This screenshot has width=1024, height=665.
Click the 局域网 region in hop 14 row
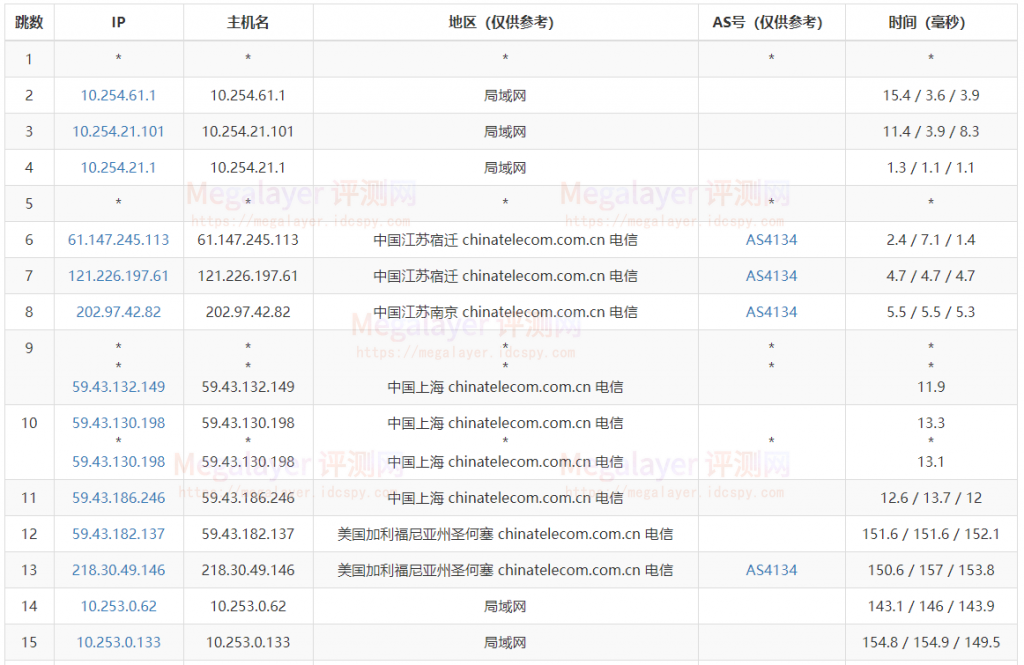point(505,606)
